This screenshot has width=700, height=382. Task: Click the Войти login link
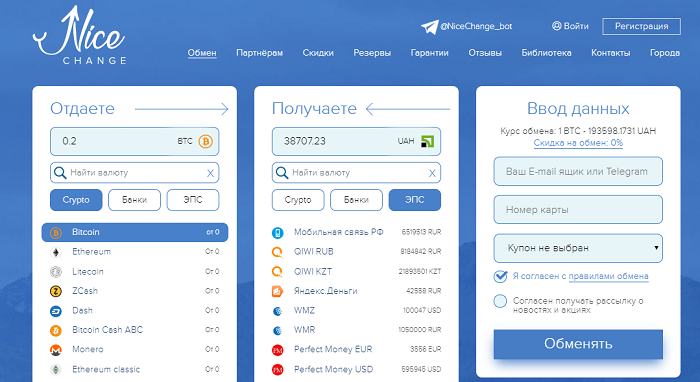[x=576, y=26]
